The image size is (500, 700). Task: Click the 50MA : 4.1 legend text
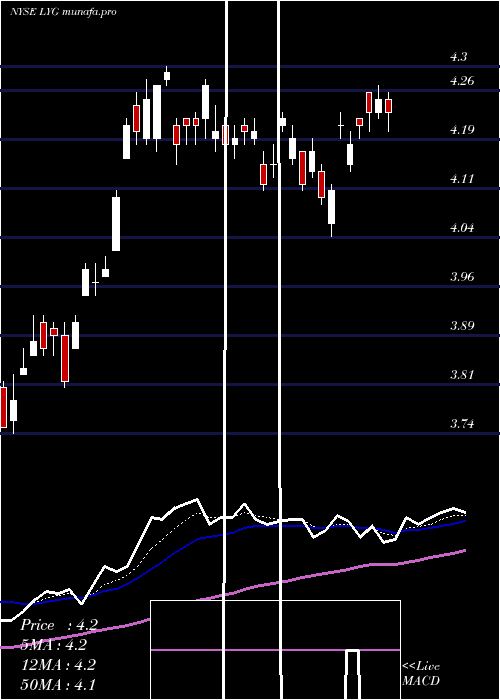coord(58,685)
